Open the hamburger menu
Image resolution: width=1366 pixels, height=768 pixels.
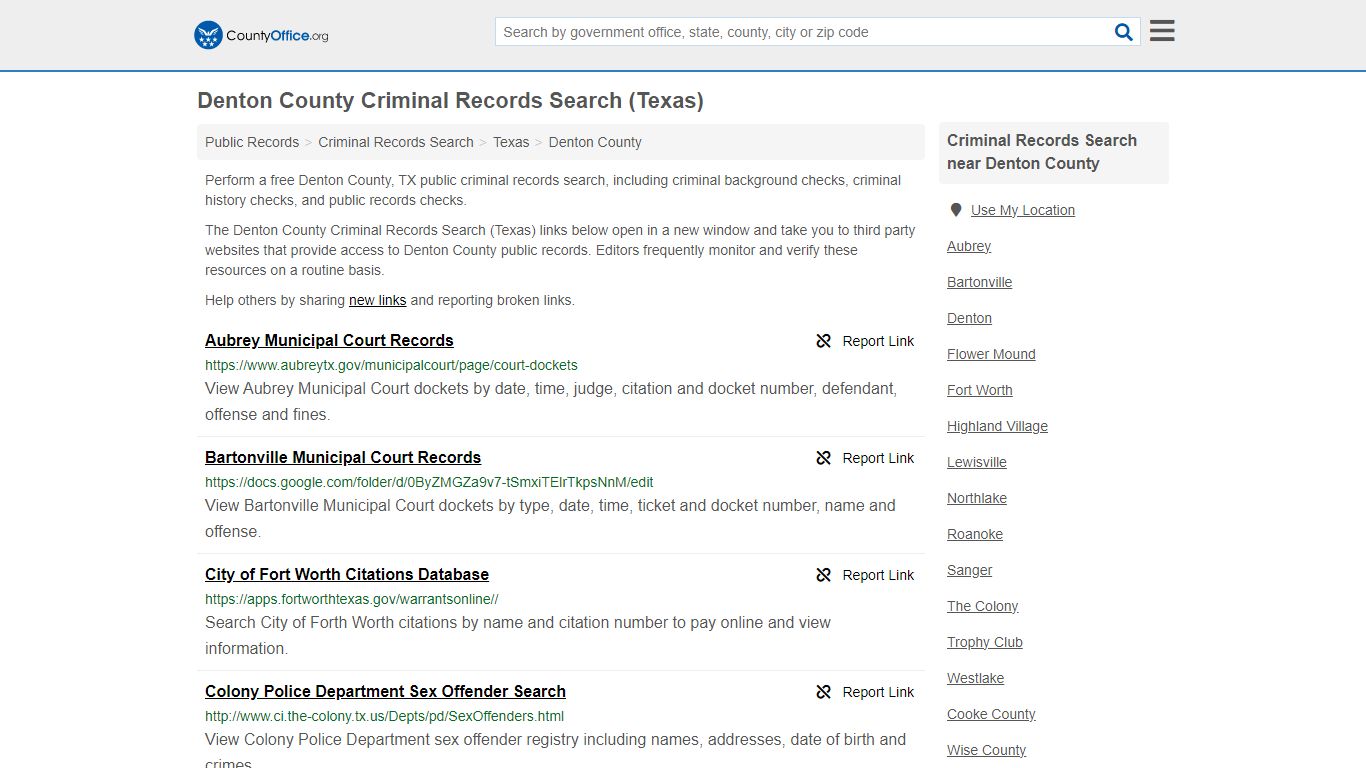click(1162, 31)
